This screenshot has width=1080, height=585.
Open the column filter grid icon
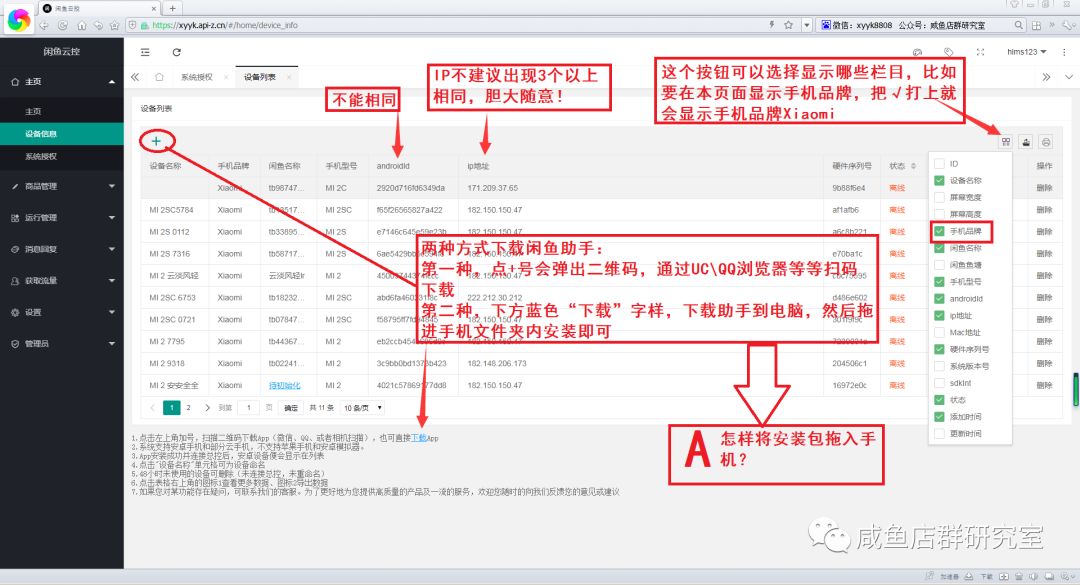(x=1005, y=142)
